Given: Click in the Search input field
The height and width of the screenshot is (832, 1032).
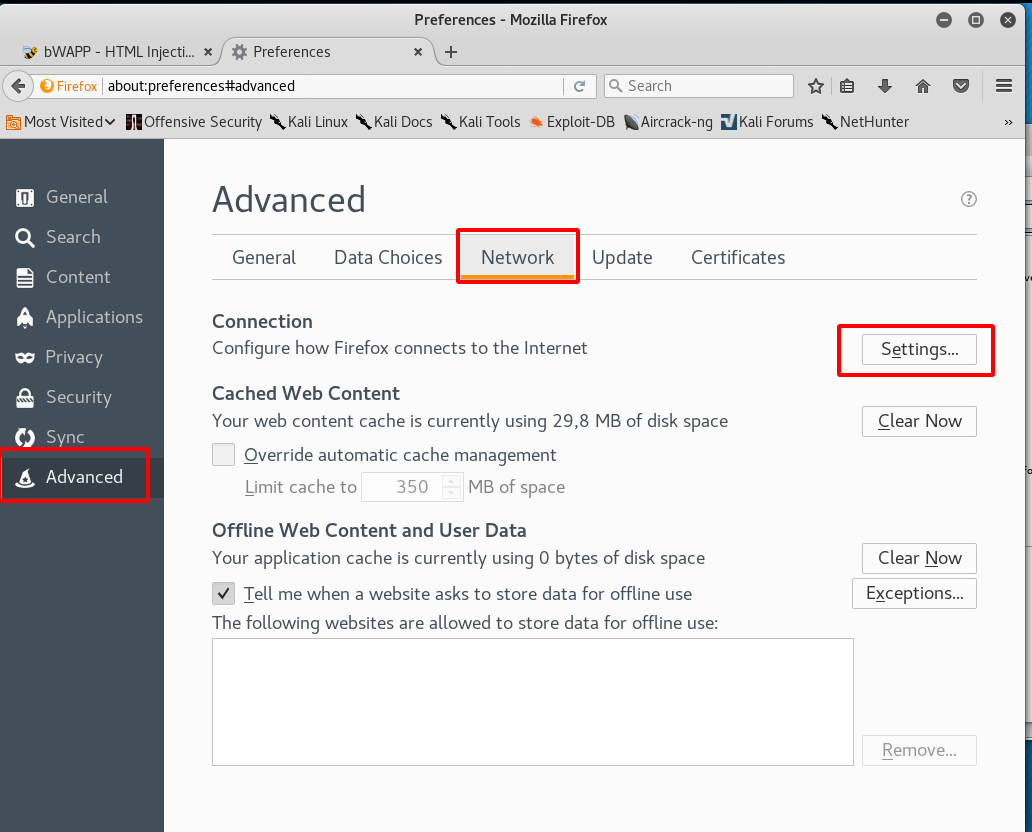Looking at the screenshot, I should 705,86.
